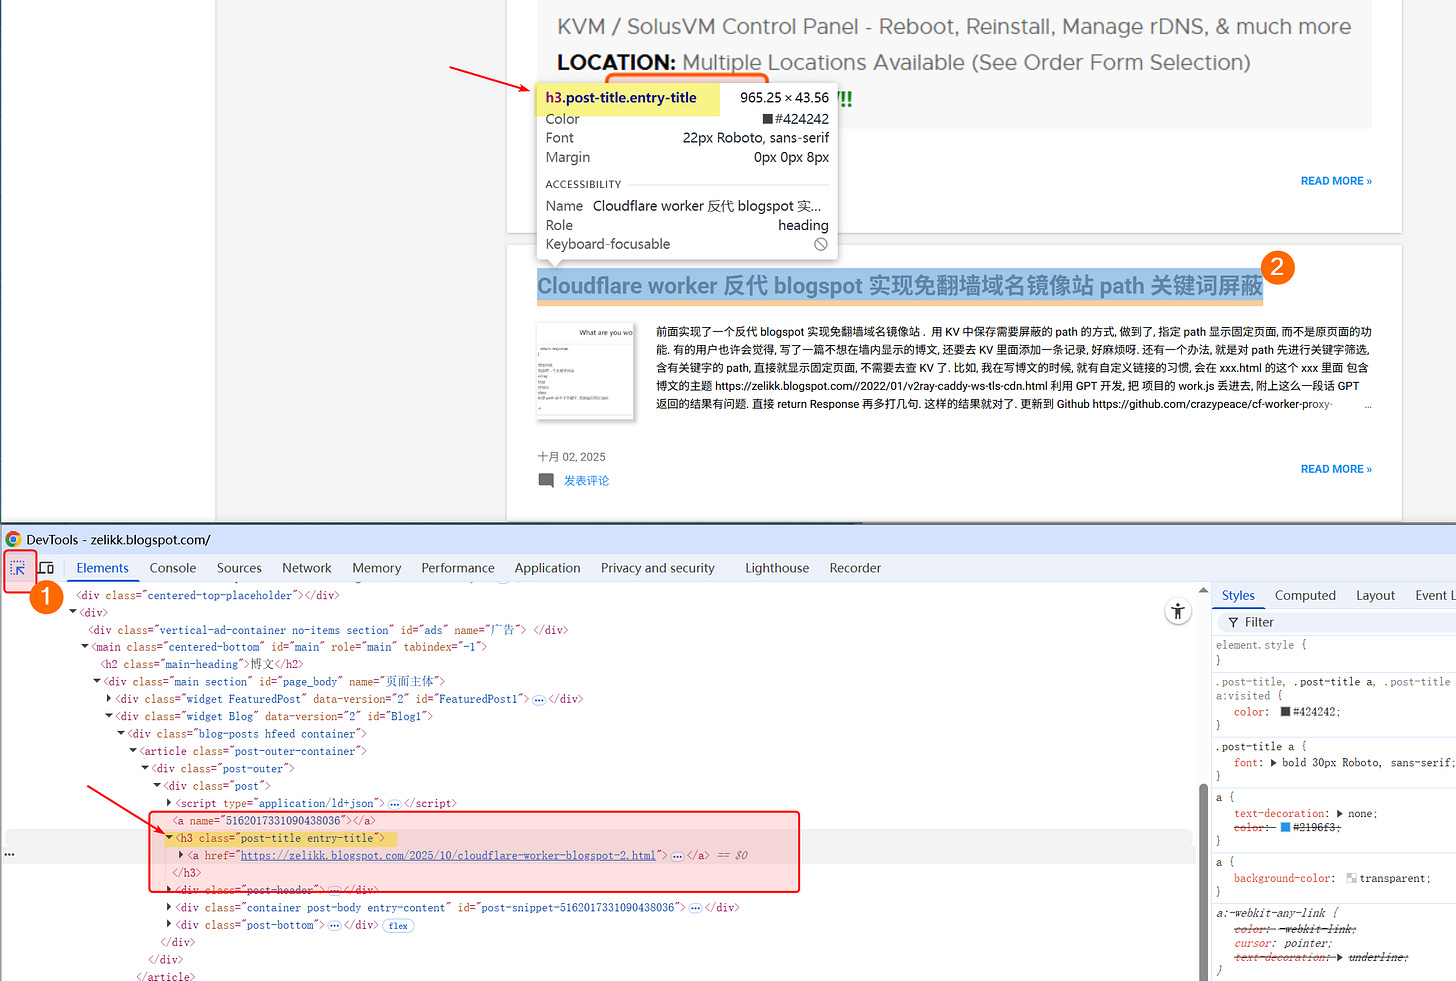Click READ MORE link of the KVM post
Screen dimensions: 1456x981
pyautogui.click(x=1336, y=181)
